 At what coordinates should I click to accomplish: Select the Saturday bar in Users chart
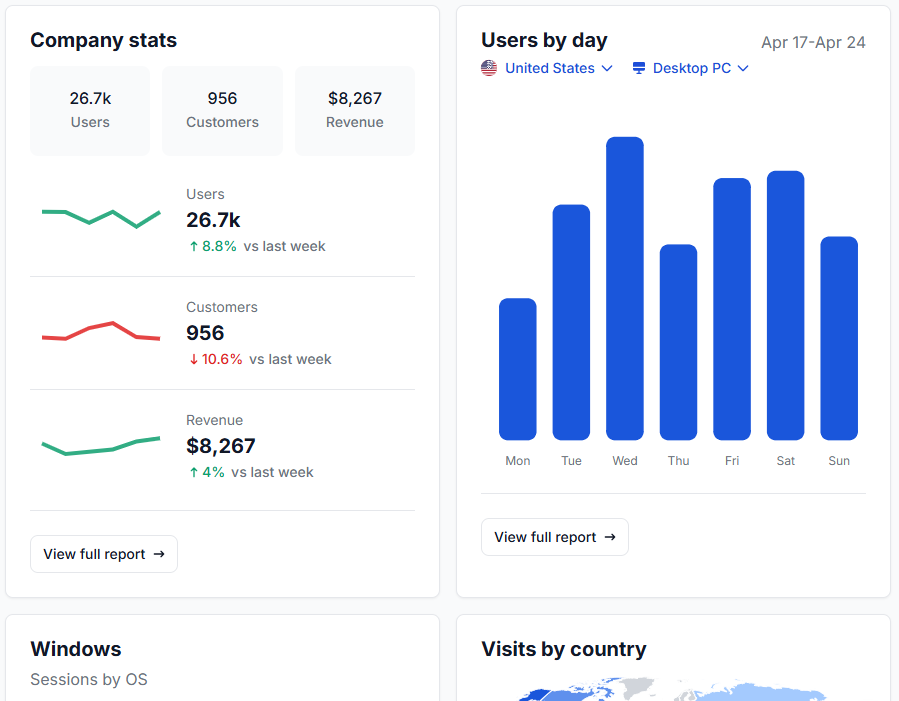(x=786, y=305)
